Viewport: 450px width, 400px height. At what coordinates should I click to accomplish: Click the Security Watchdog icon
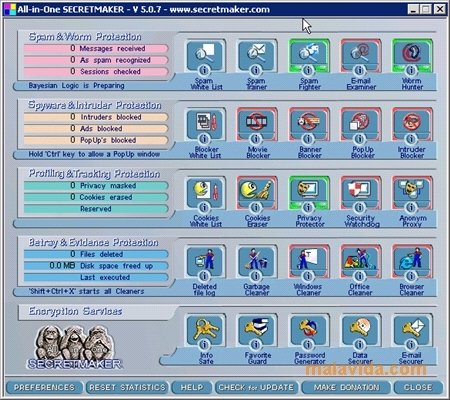pos(360,192)
